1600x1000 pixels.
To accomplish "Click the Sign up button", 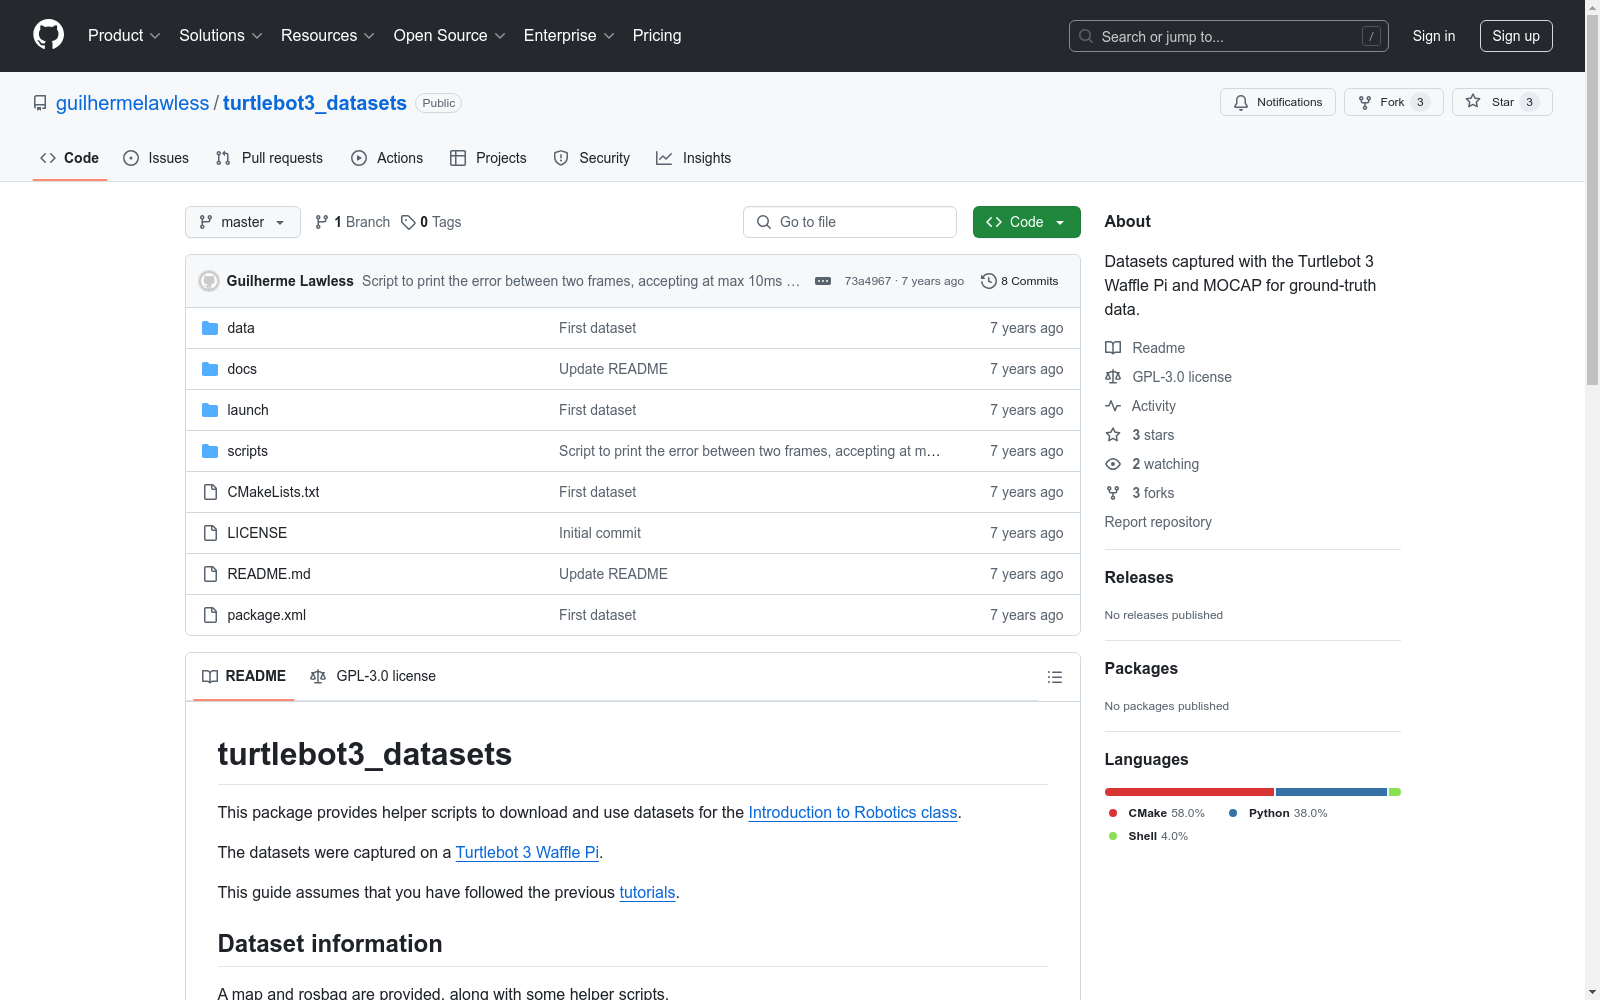I will coord(1516,36).
